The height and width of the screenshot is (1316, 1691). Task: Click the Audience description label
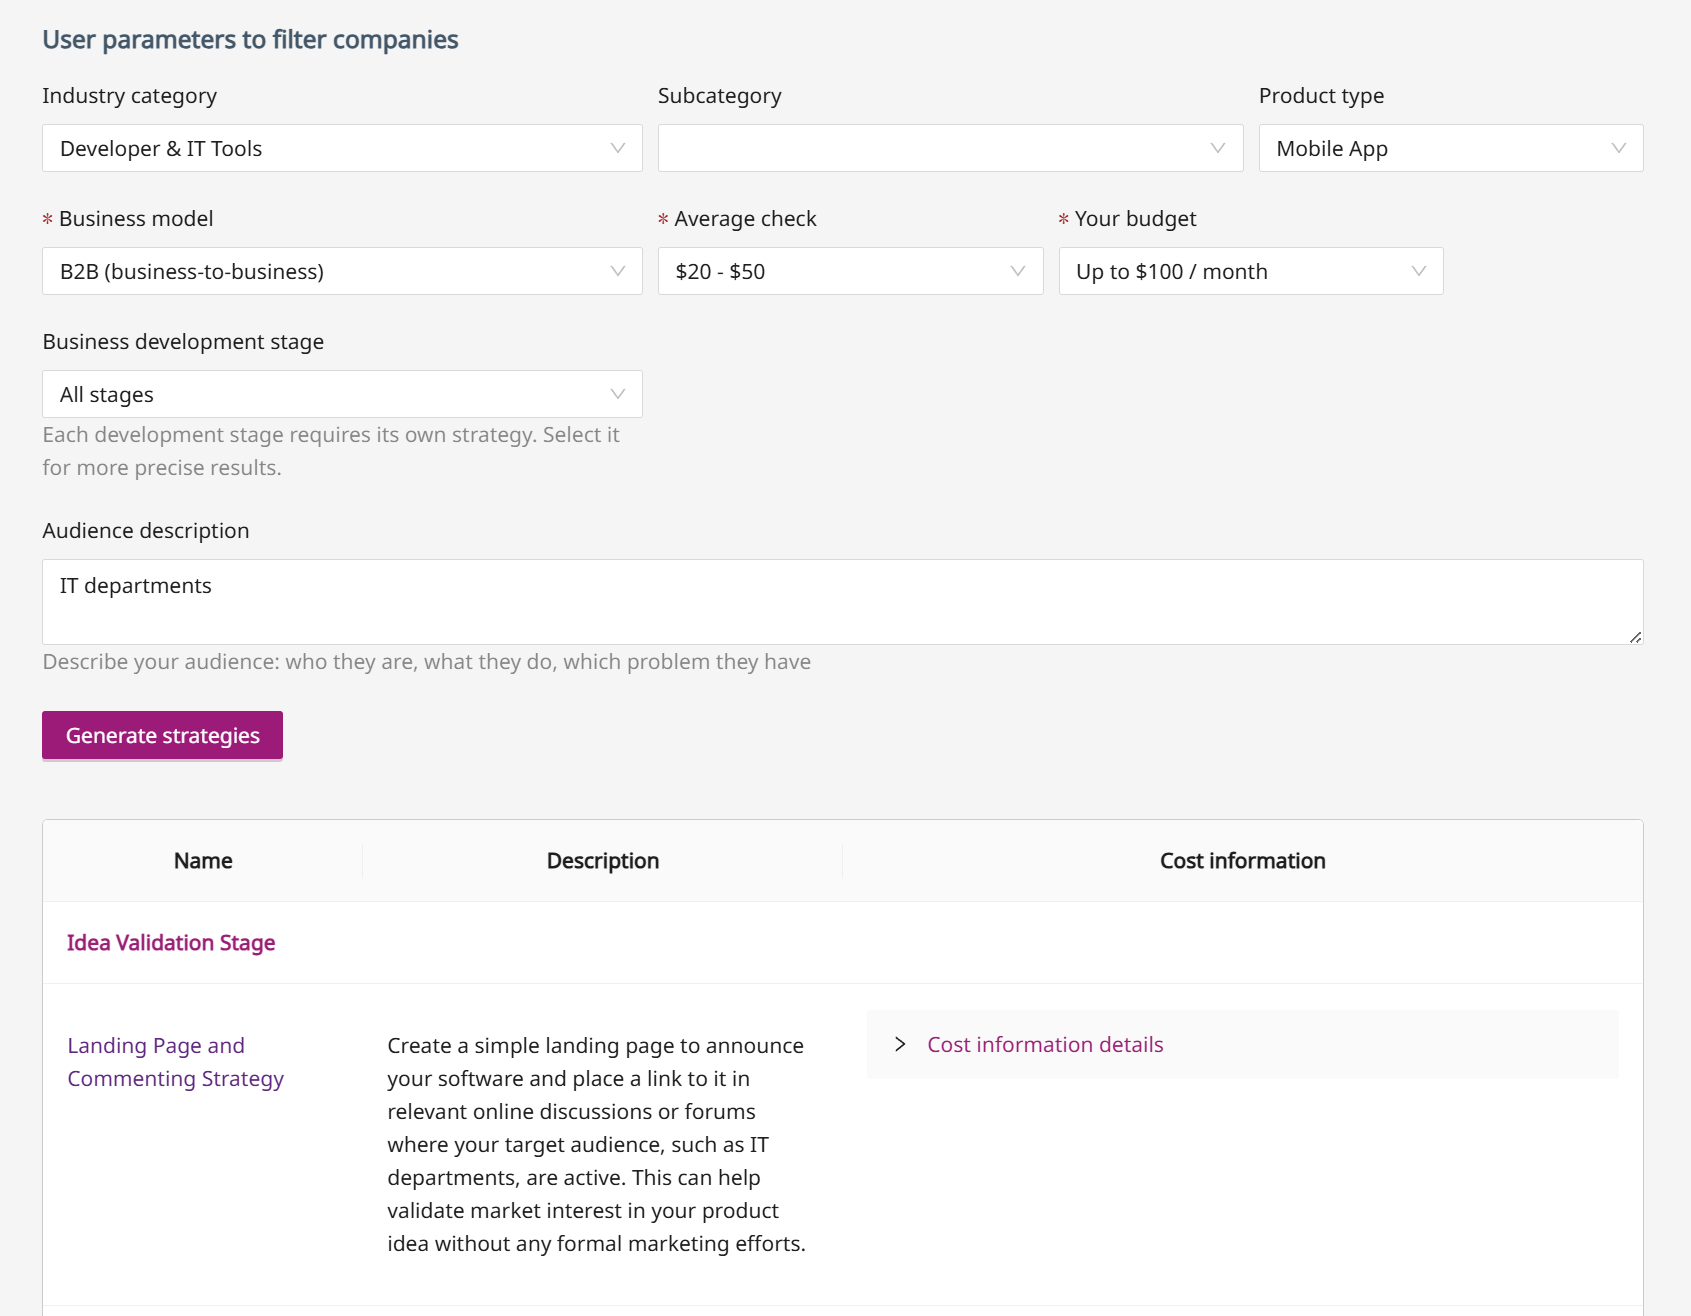click(x=146, y=530)
